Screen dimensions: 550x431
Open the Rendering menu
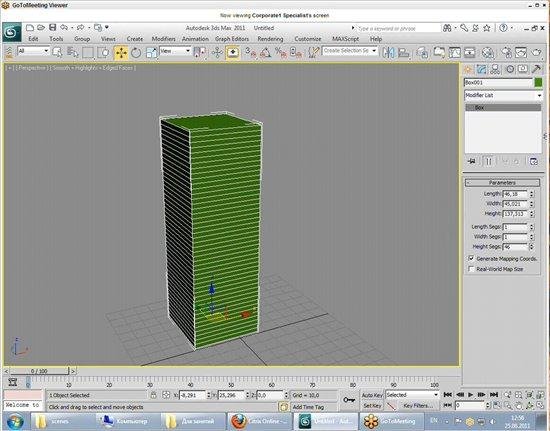coord(270,39)
